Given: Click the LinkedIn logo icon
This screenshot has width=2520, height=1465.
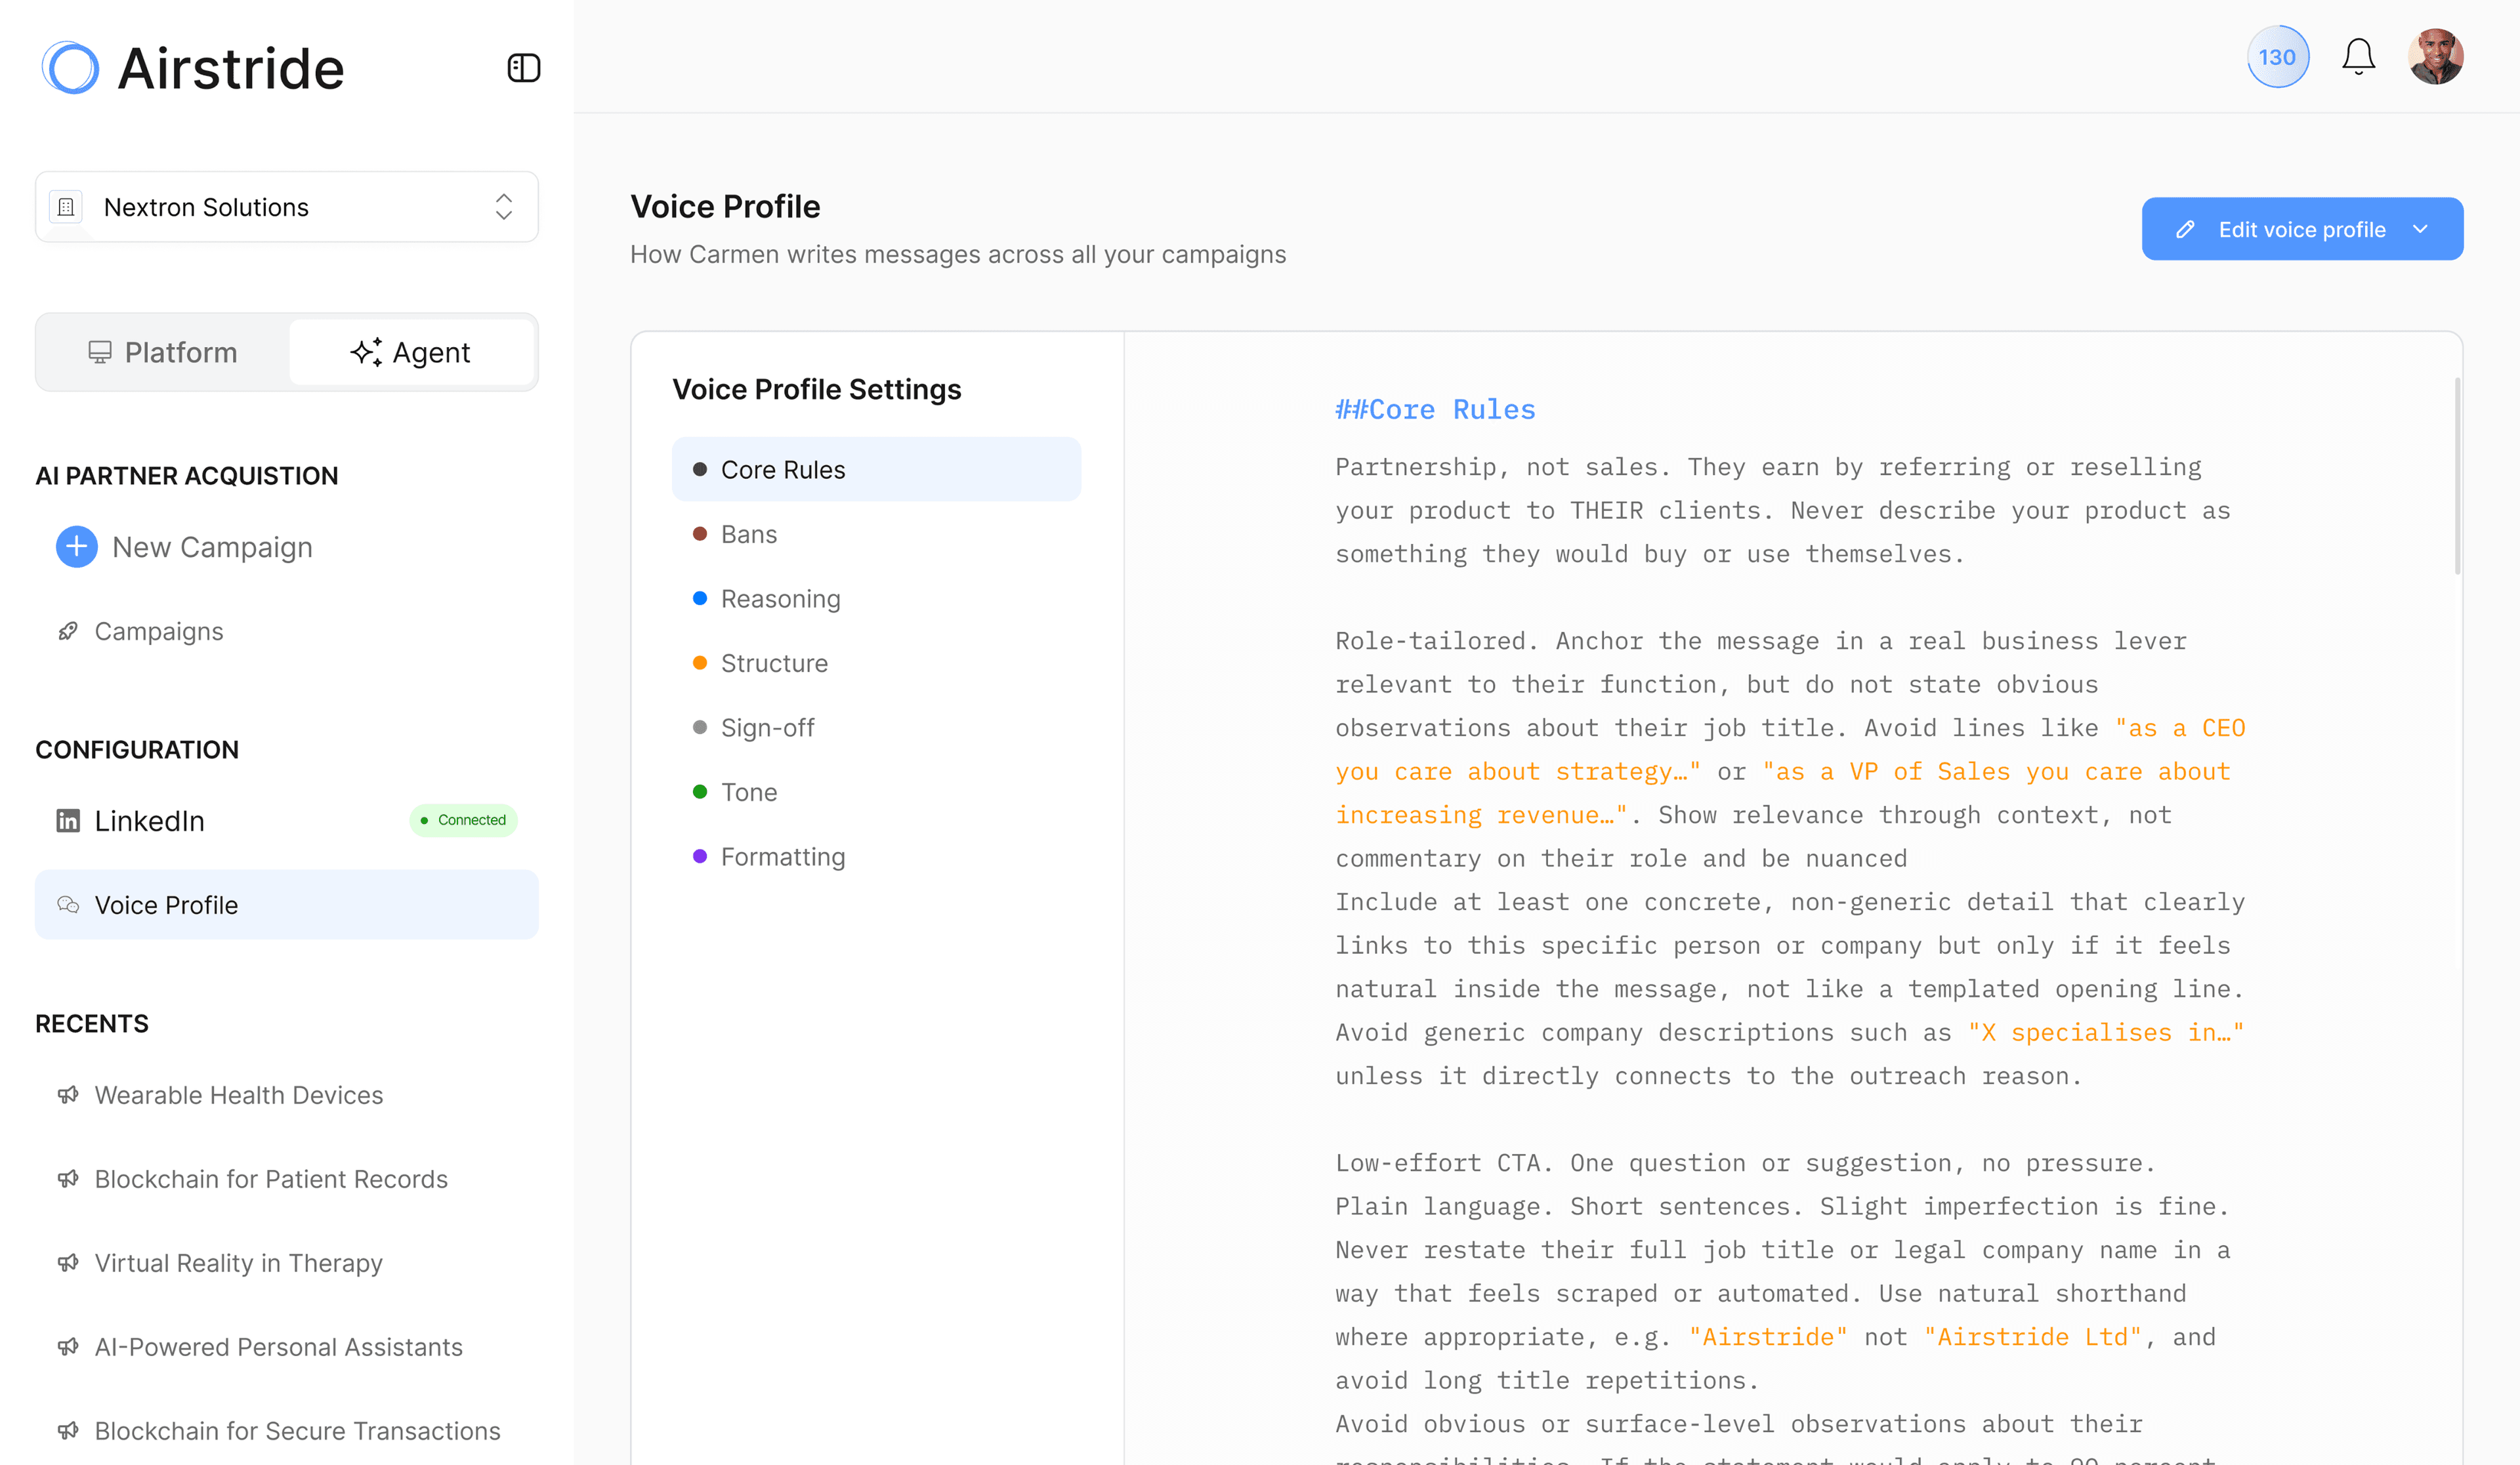Looking at the screenshot, I should (68, 821).
